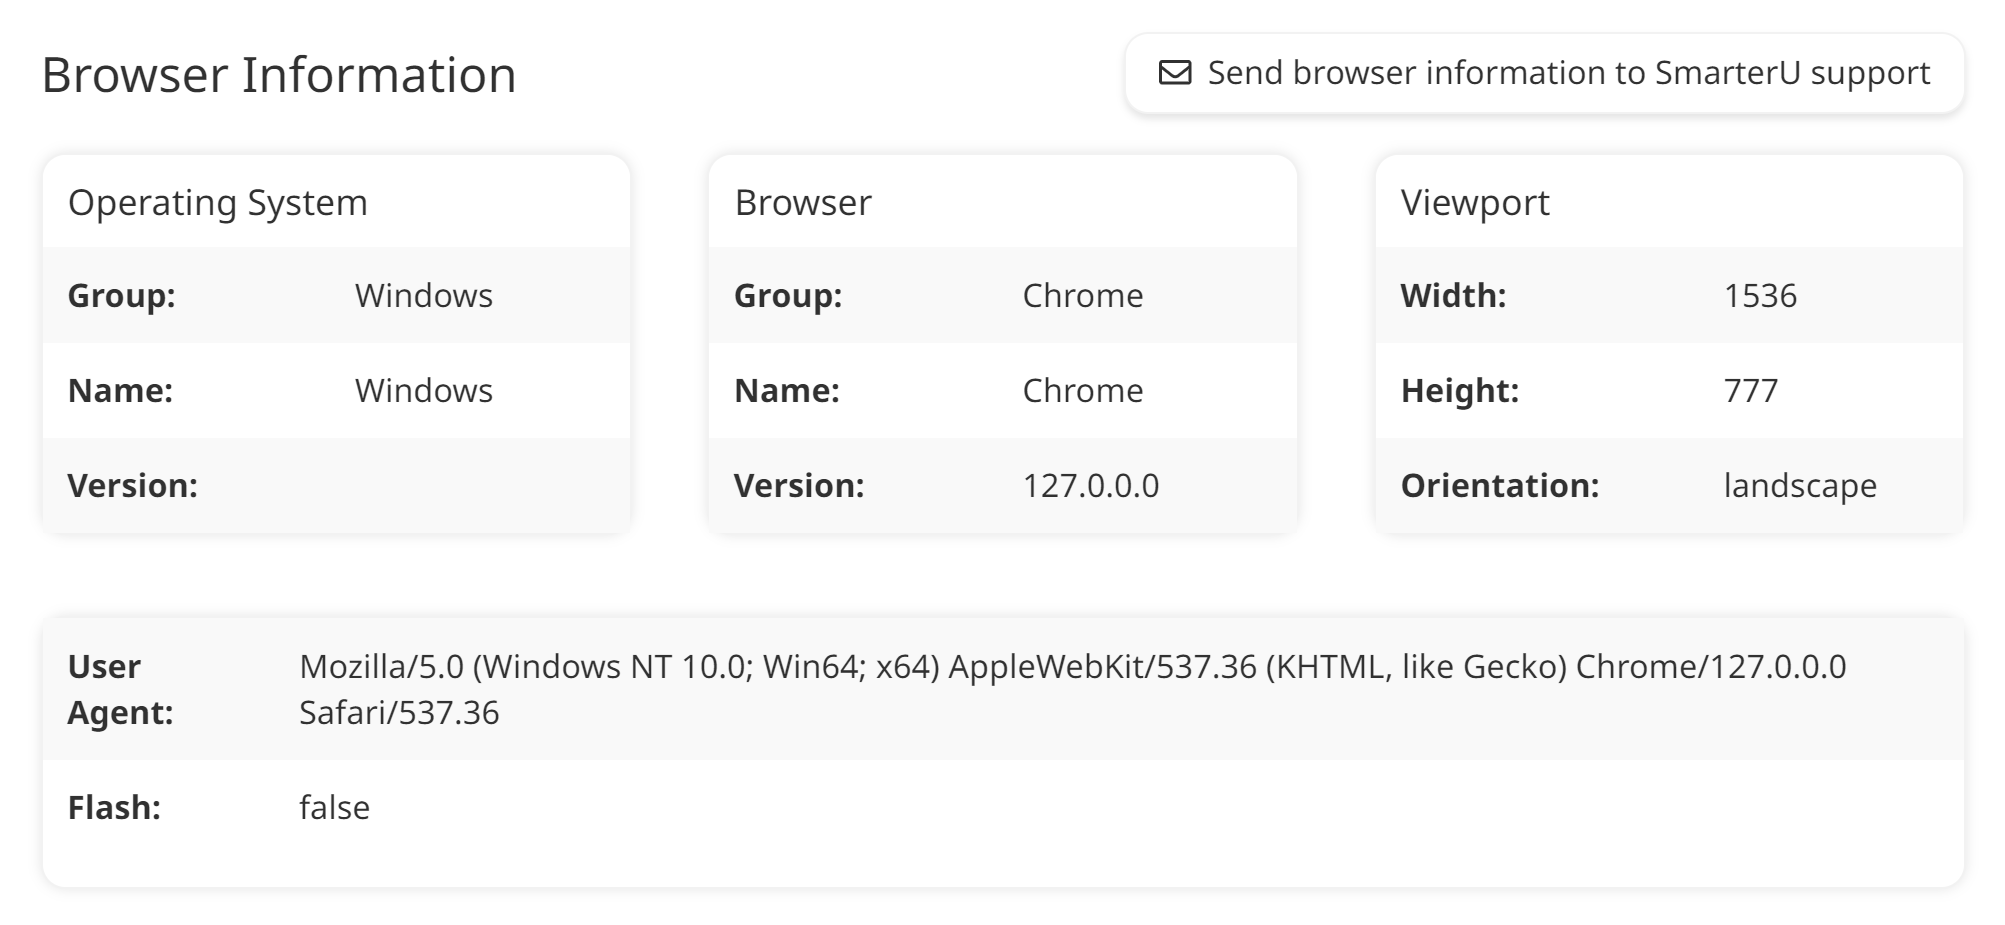This screenshot has width=2005, height=925.
Task: Click the Browser card title
Action: [803, 203]
